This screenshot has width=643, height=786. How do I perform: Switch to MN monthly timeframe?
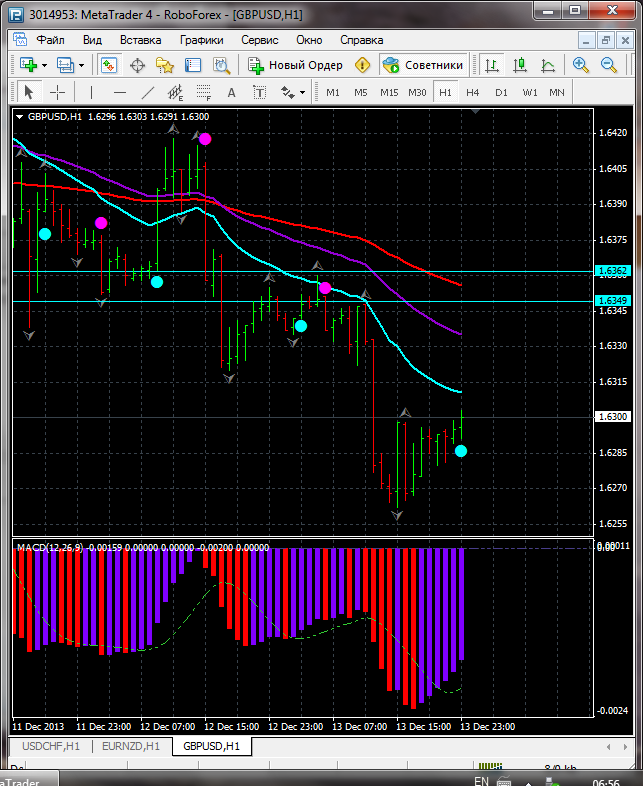[557, 93]
